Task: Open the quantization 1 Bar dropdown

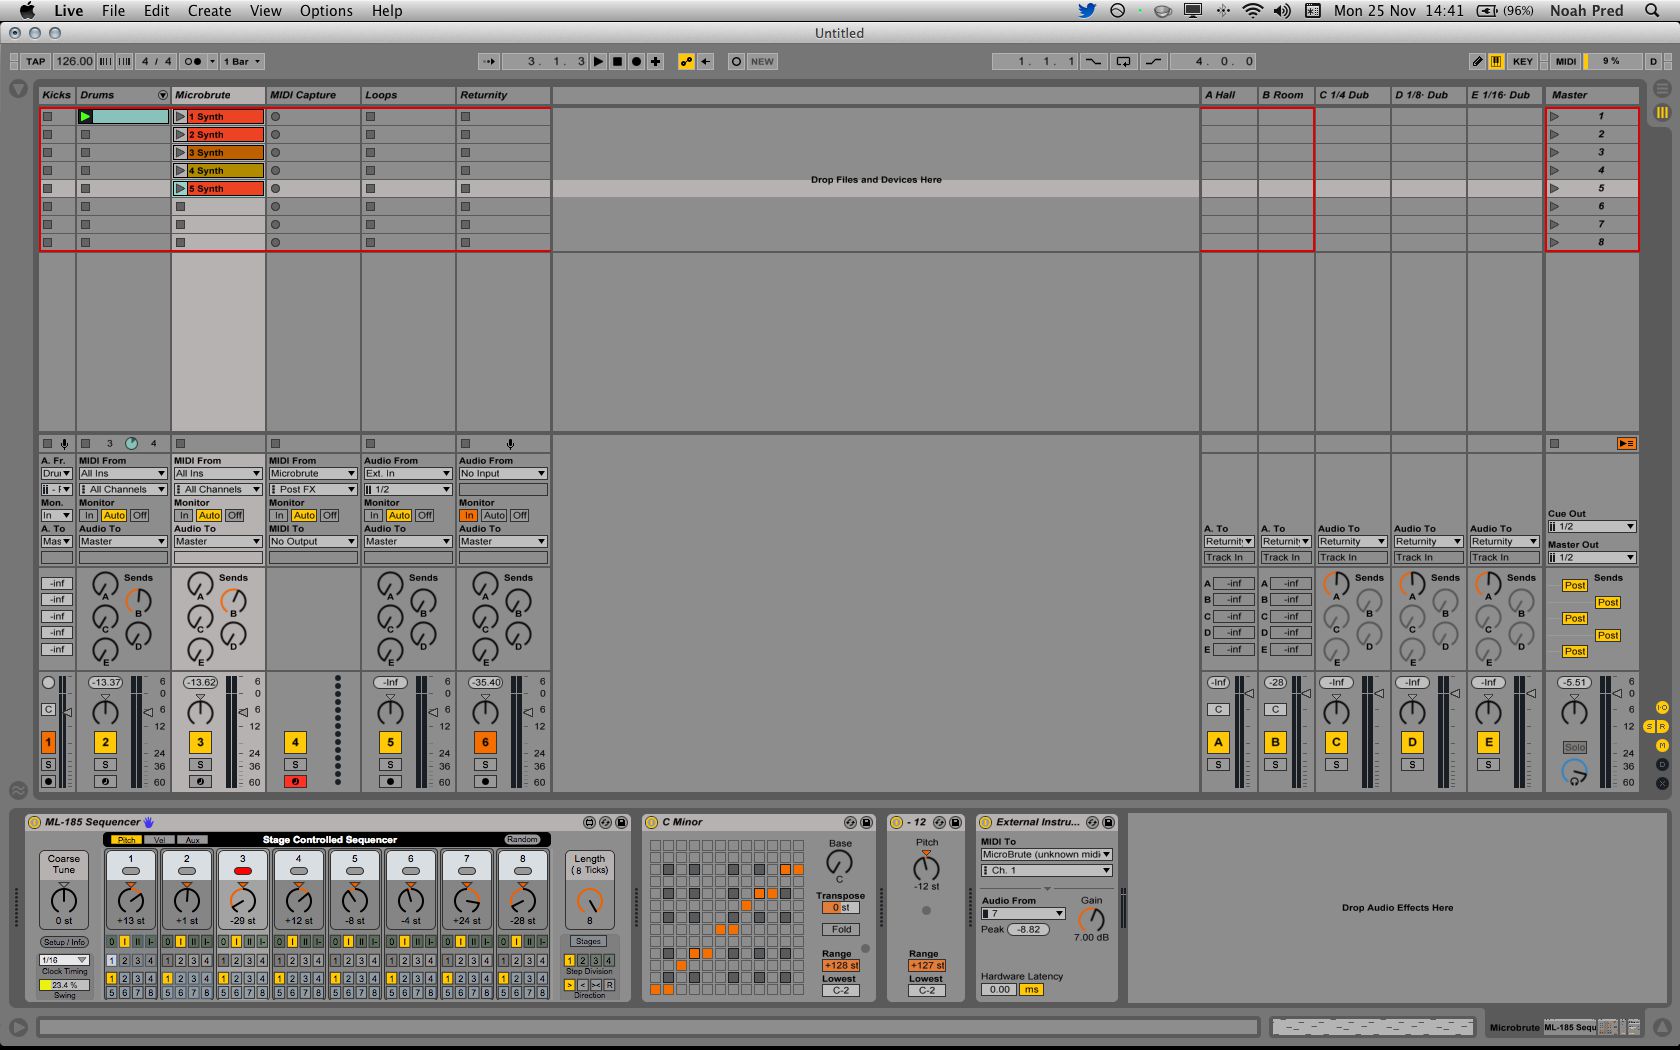Action: click(x=241, y=61)
